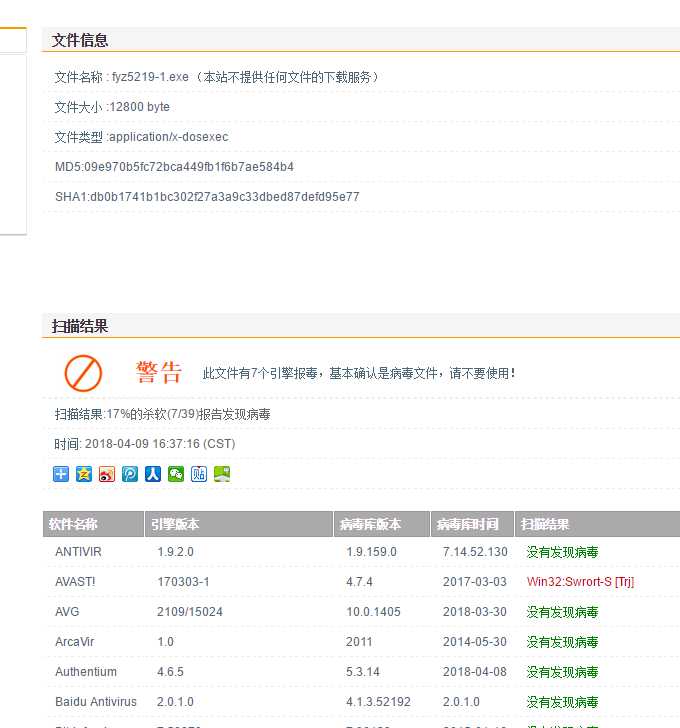Click AVAST database date 2017-03-03
This screenshot has width=680, height=728.
(474, 582)
